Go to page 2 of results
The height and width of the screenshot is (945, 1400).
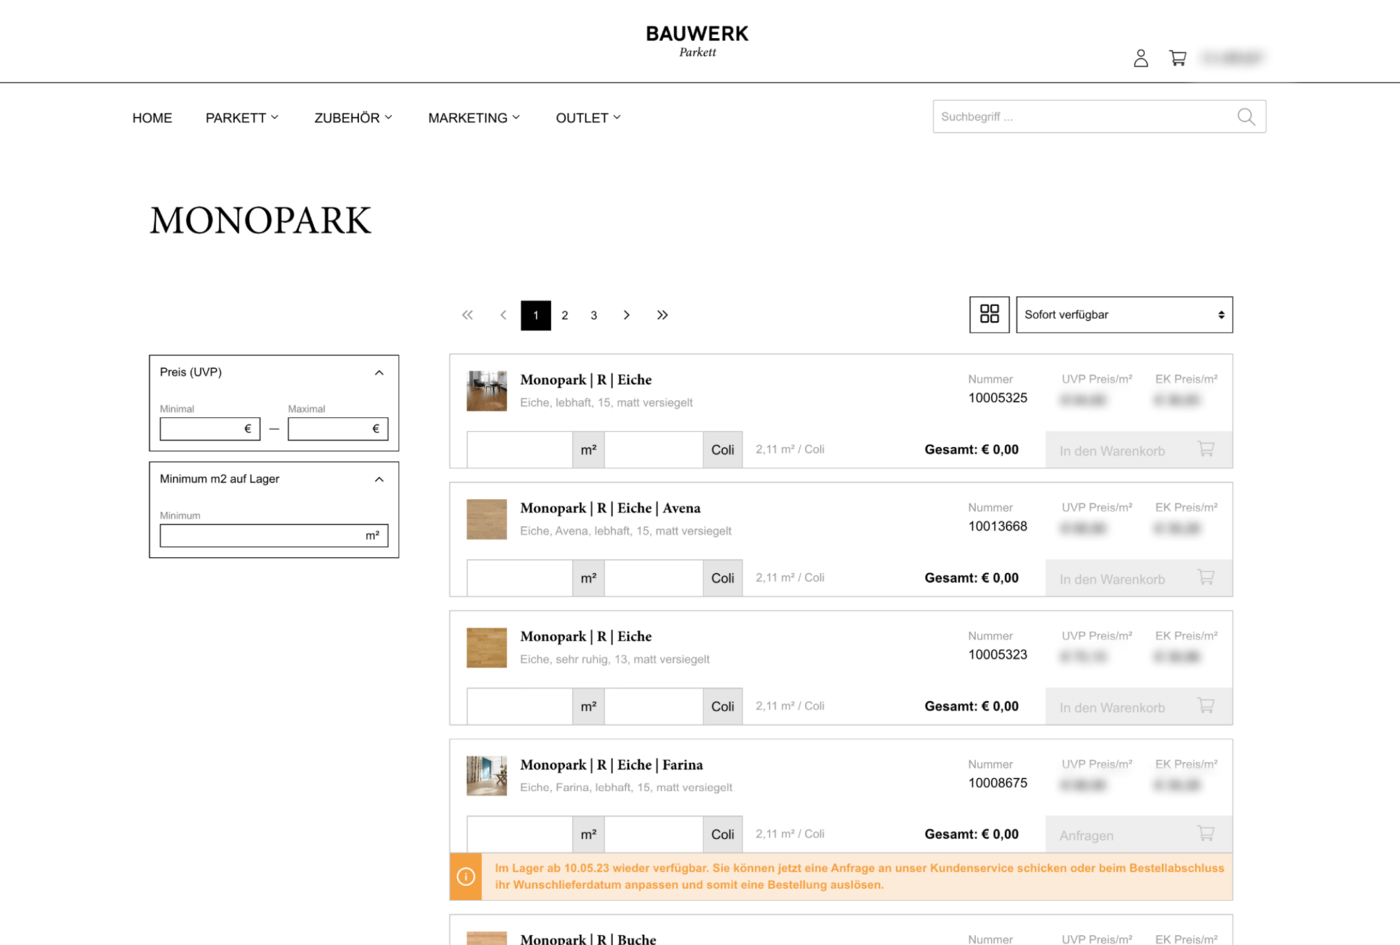(565, 315)
